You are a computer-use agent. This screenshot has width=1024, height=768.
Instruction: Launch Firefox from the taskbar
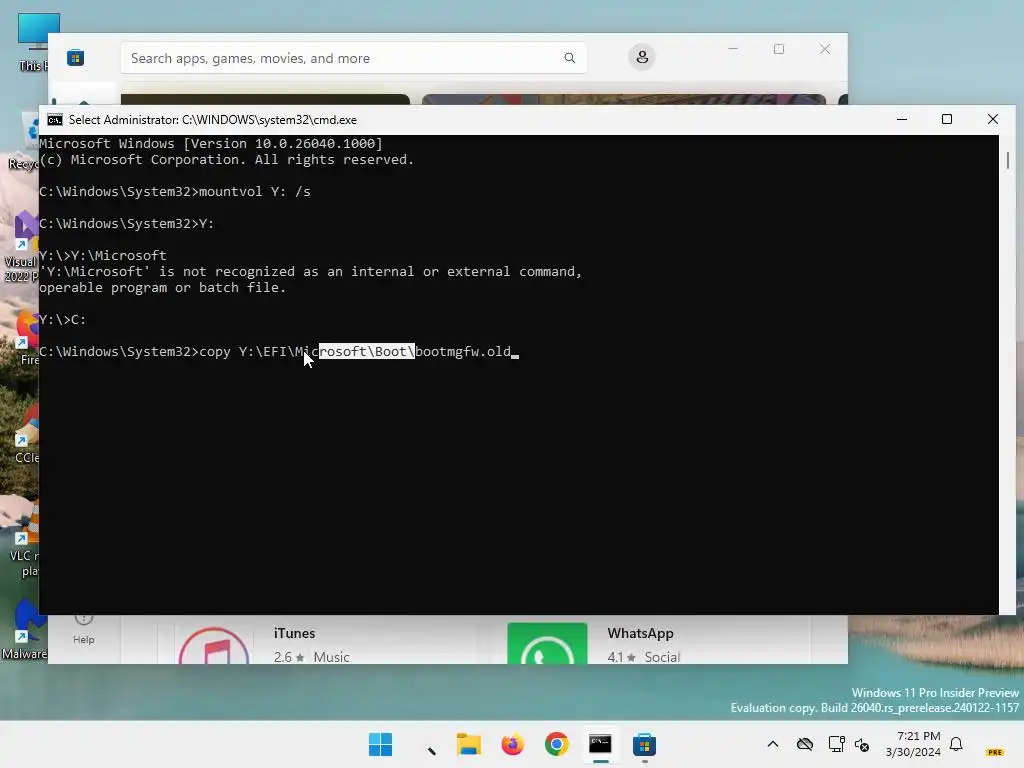pos(513,744)
